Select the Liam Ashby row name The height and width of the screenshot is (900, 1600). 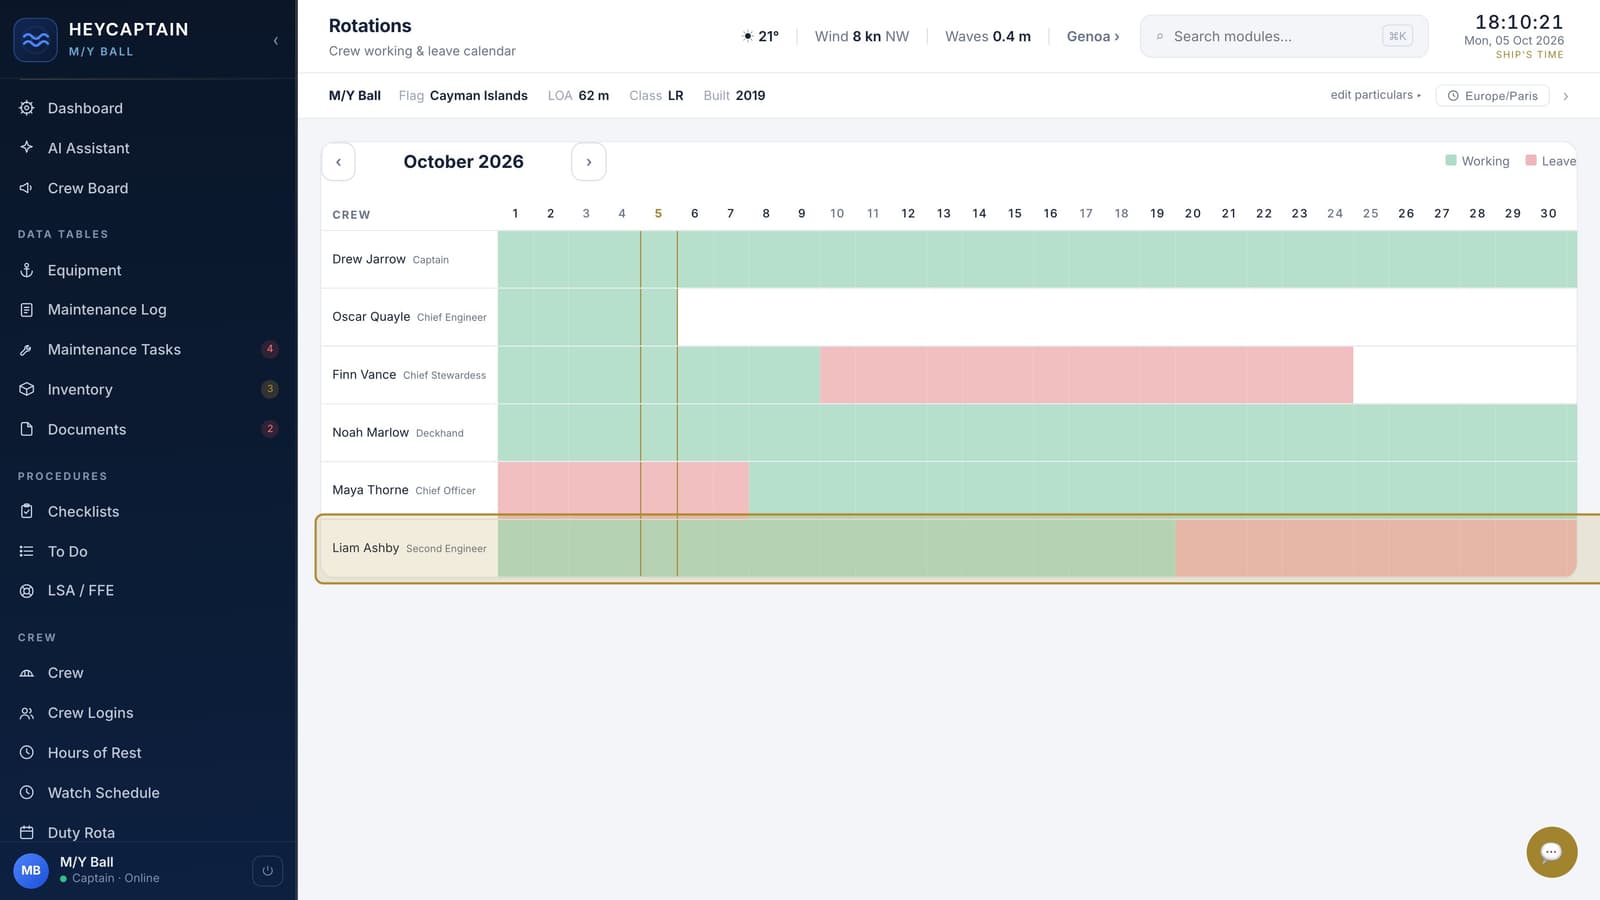(365, 548)
